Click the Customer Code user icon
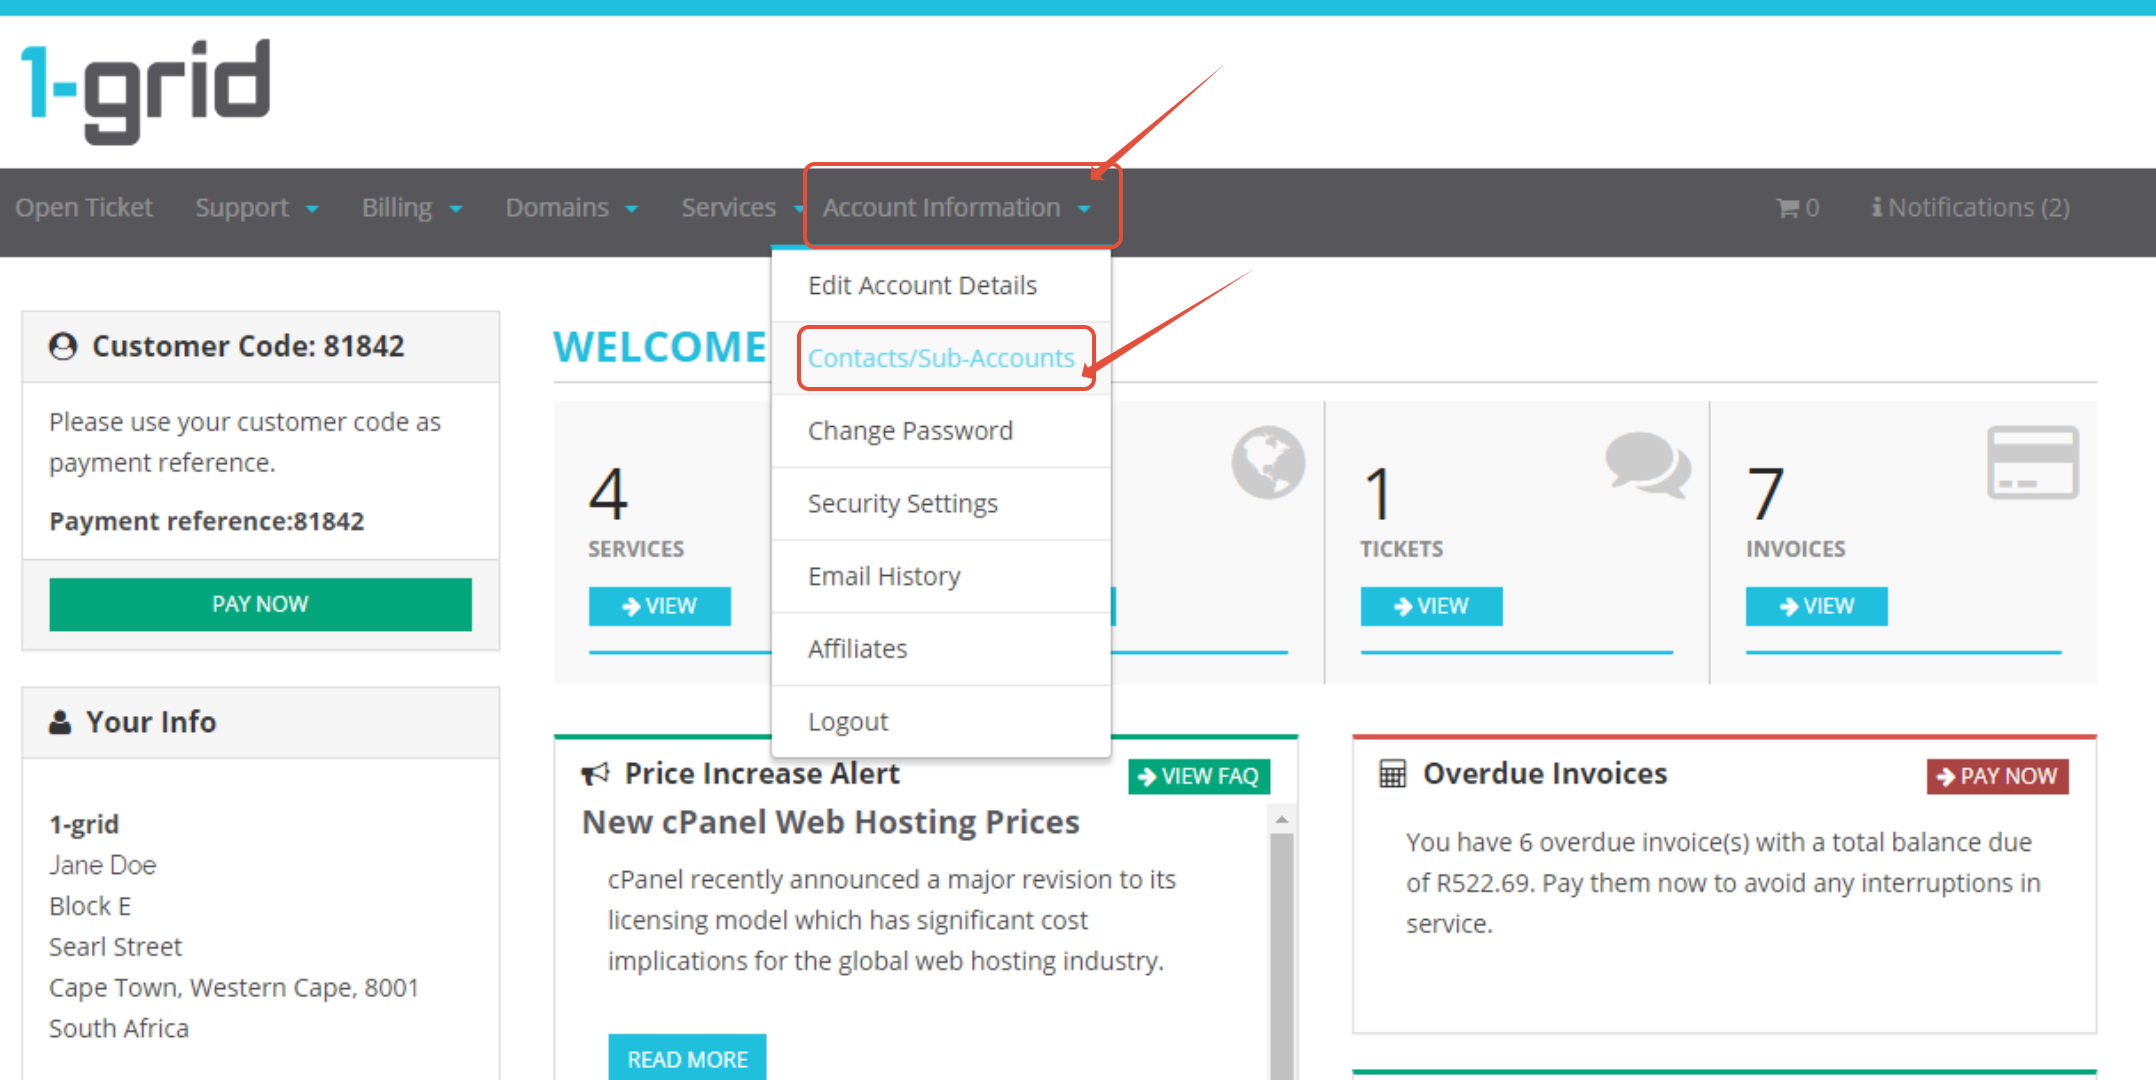 click(x=63, y=346)
